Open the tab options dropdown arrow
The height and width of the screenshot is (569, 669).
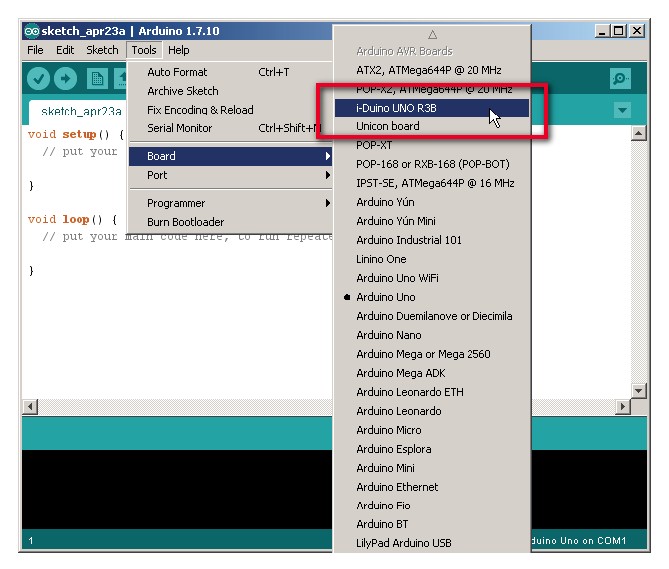coord(622,110)
